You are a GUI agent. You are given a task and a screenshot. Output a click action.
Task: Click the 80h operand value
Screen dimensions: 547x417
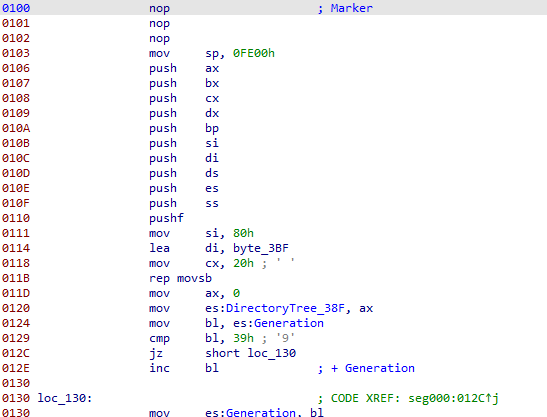point(243,233)
